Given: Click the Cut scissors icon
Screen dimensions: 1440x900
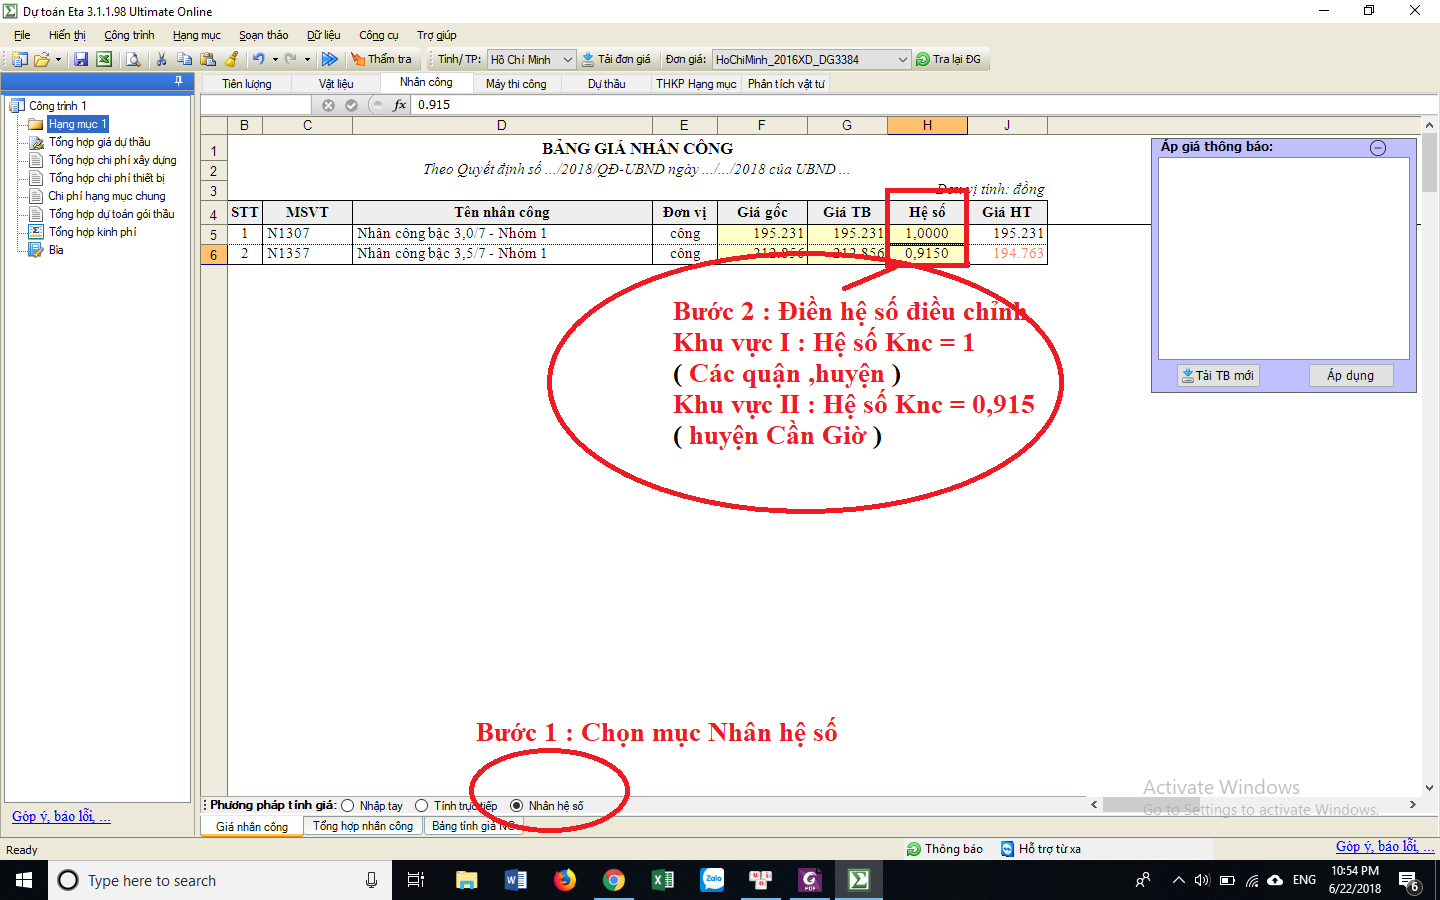Looking at the screenshot, I should (161, 60).
